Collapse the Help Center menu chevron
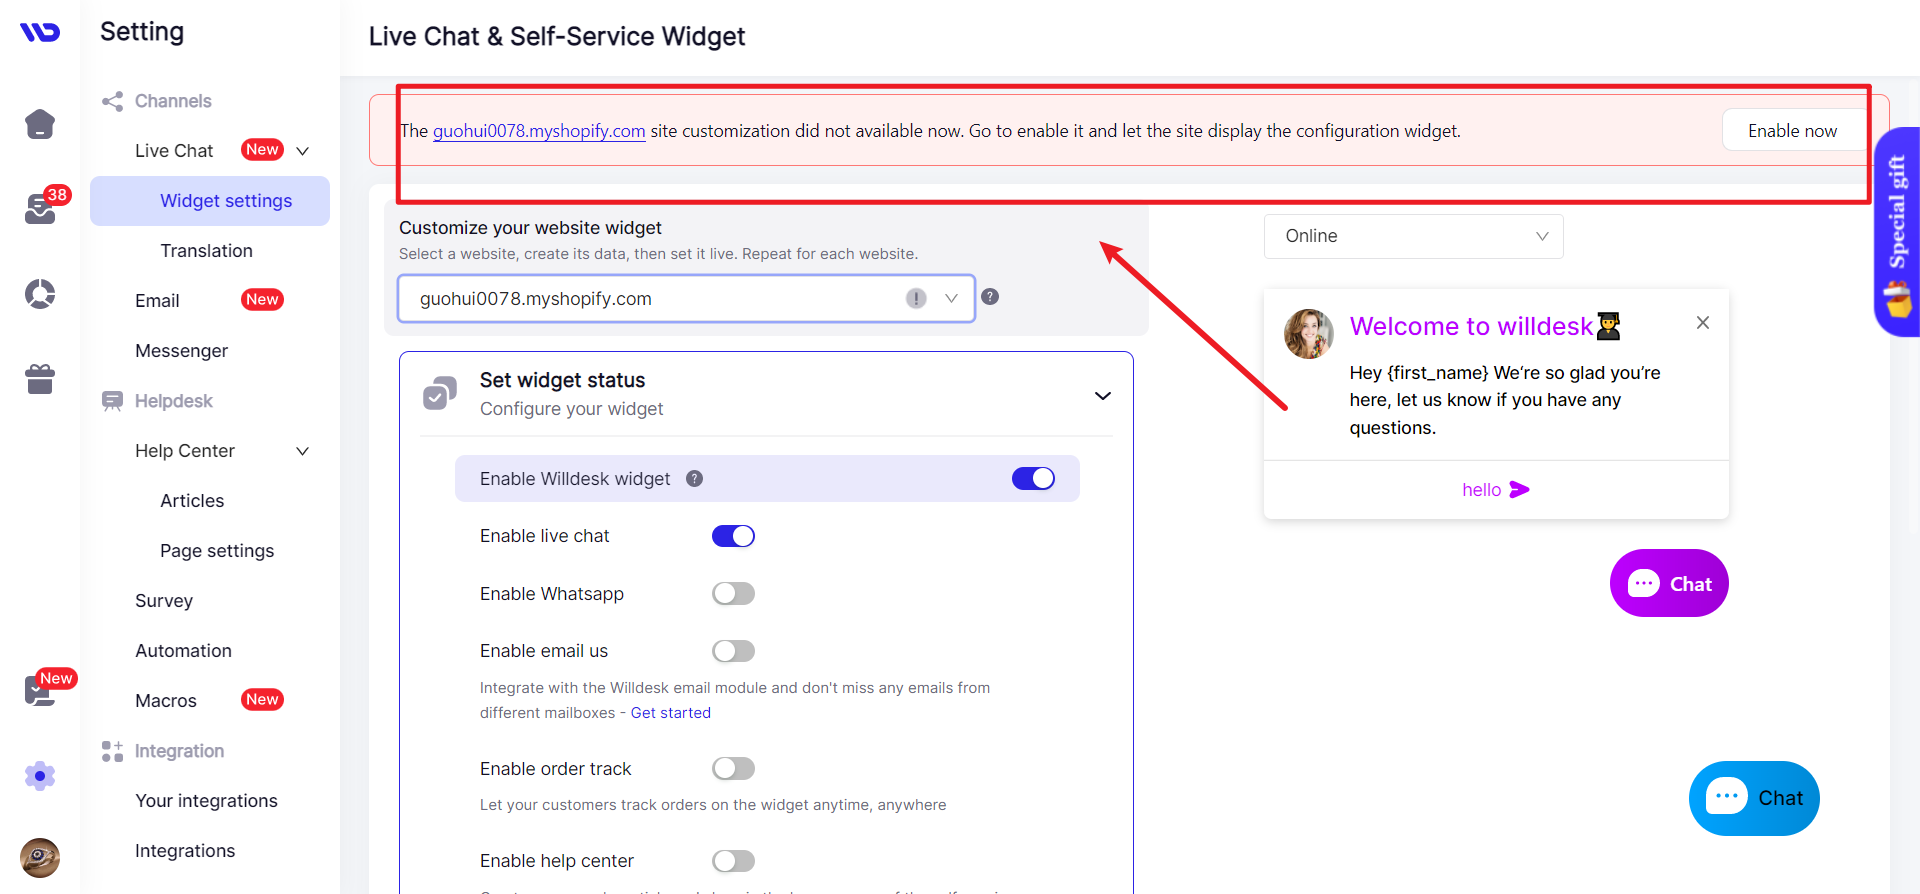 coord(303,451)
